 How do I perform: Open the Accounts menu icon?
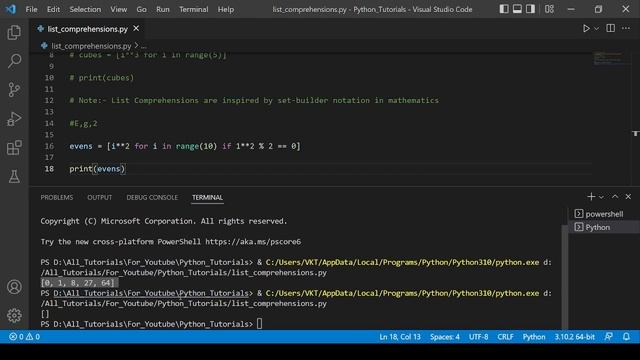tap(14, 287)
